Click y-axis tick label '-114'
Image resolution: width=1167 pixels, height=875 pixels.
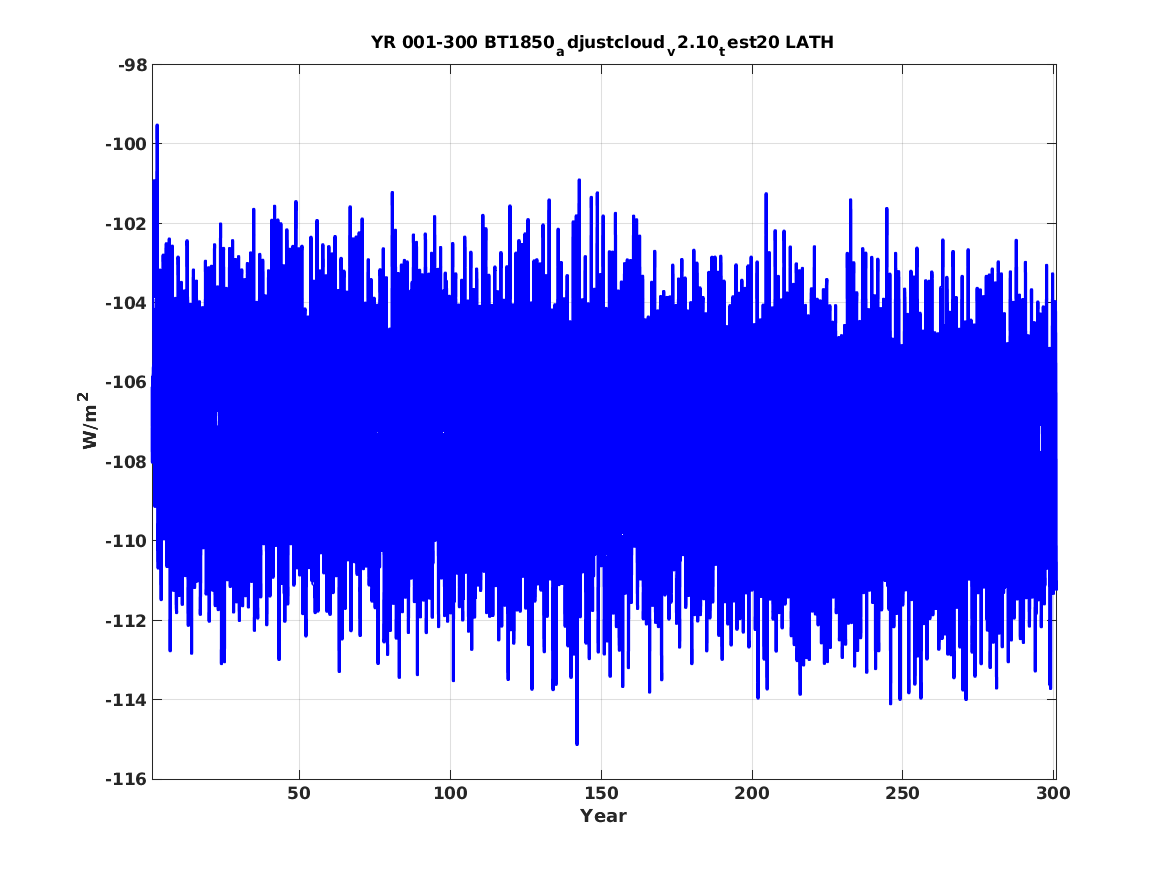(x=127, y=699)
